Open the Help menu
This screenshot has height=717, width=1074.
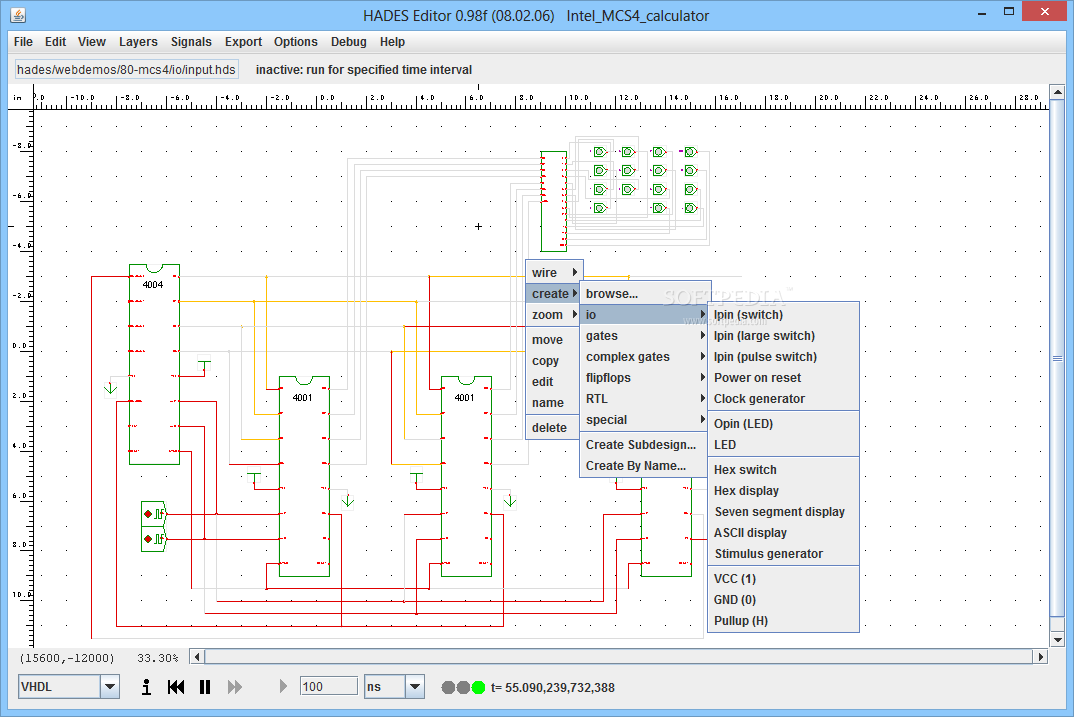pyautogui.click(x=392, y=42)
